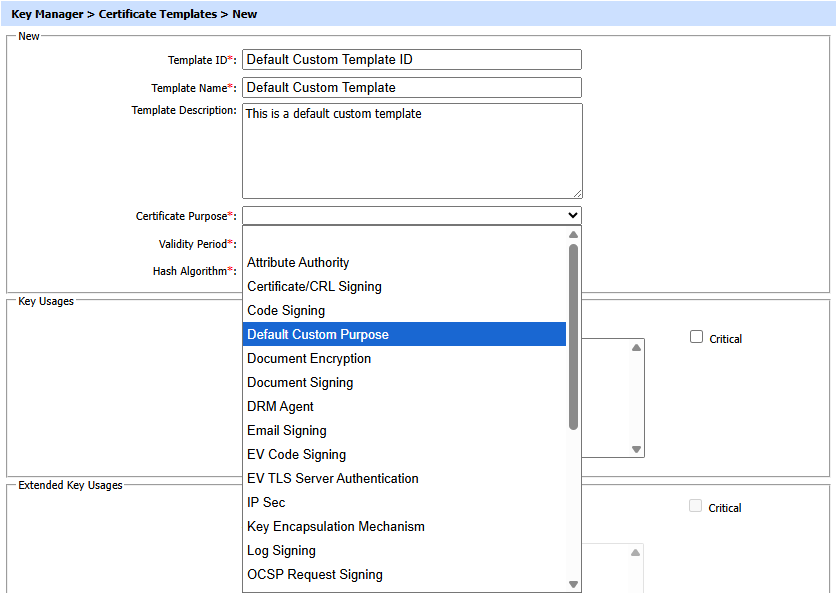
Task: Choose Email Signing option
Action: (x=287, y=431)
